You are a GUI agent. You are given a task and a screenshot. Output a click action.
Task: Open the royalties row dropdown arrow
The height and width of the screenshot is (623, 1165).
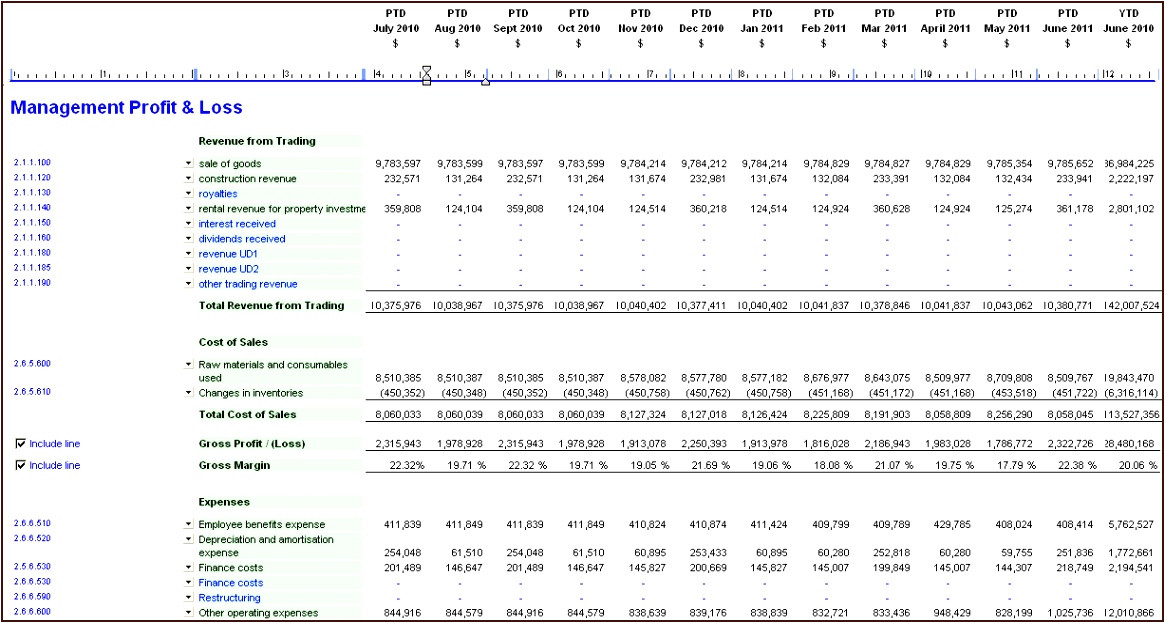tap(189, 193)
